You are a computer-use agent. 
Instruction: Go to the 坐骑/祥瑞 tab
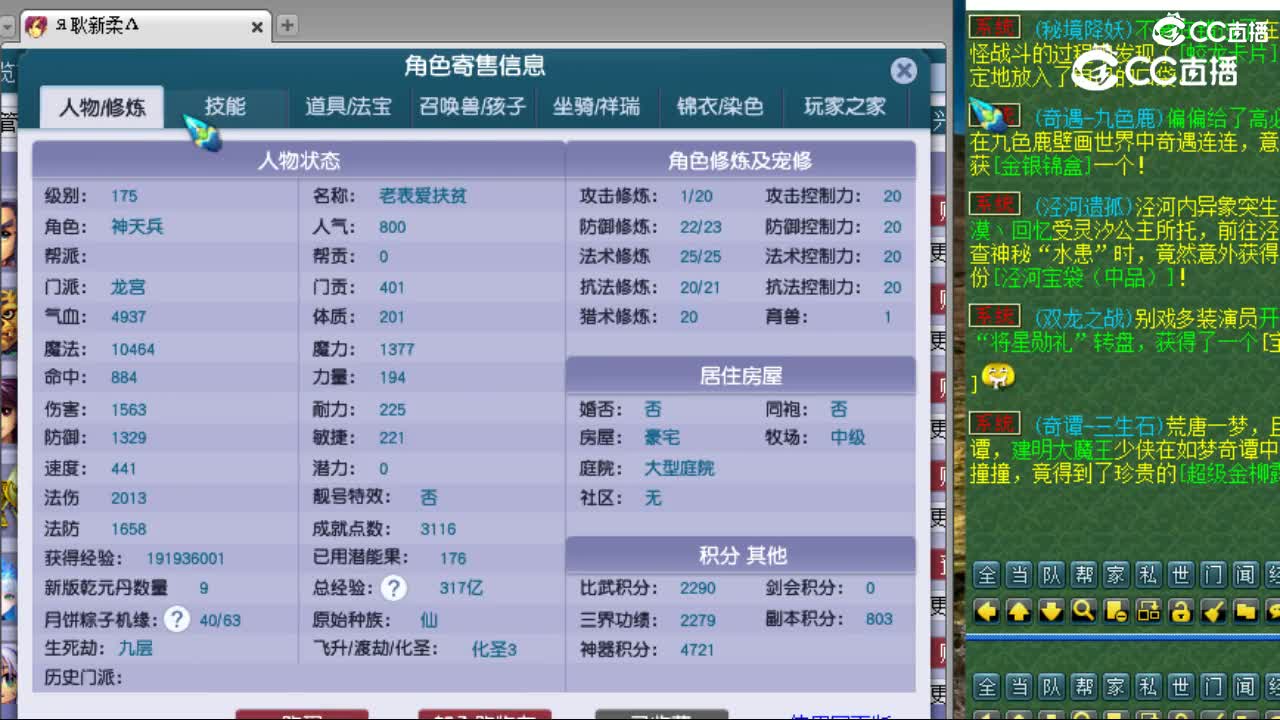[596, 106]
